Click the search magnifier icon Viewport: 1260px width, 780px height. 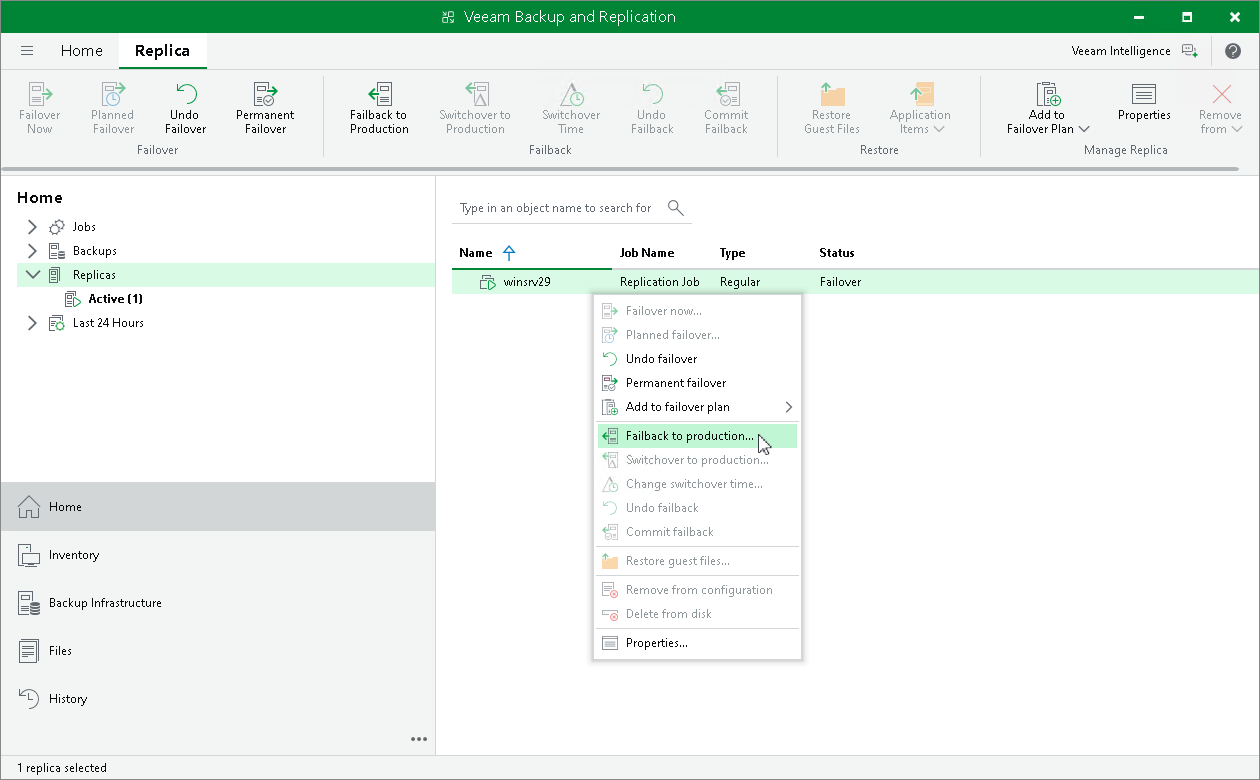(x=676, y=208)
